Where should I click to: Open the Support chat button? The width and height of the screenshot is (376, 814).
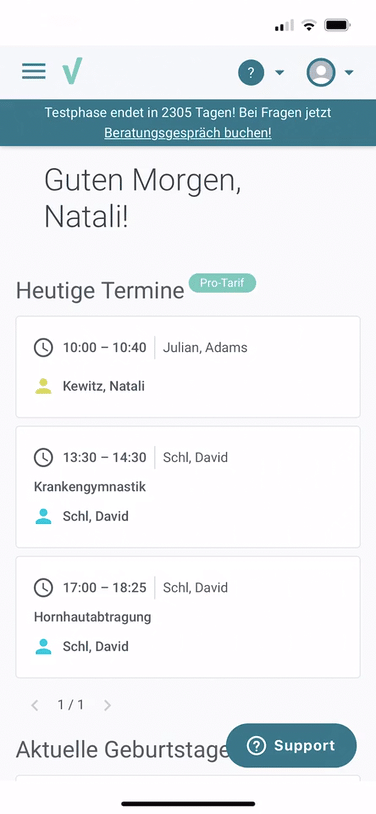tap(292, 745)
